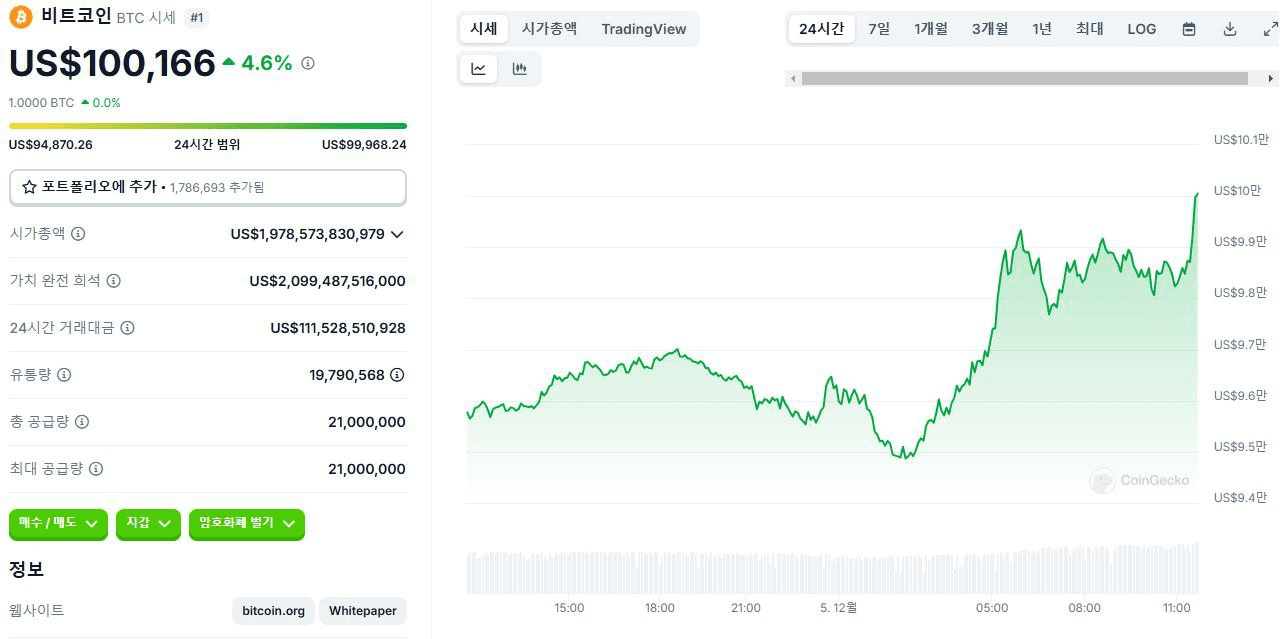
Task: Click the US$94,870.26 24h low value
Action: click(51, 144)
